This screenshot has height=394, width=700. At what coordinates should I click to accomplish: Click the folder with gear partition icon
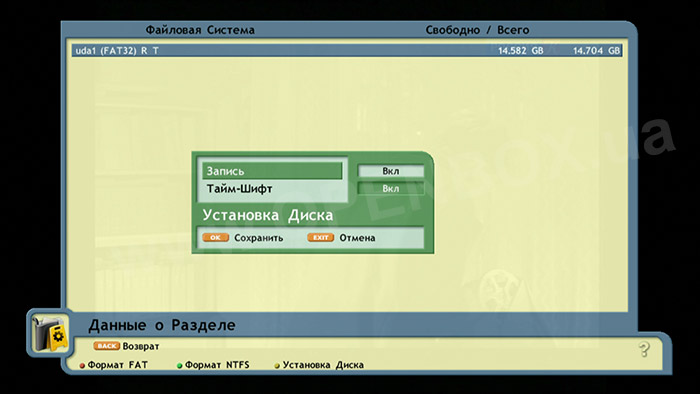point(50,333)
